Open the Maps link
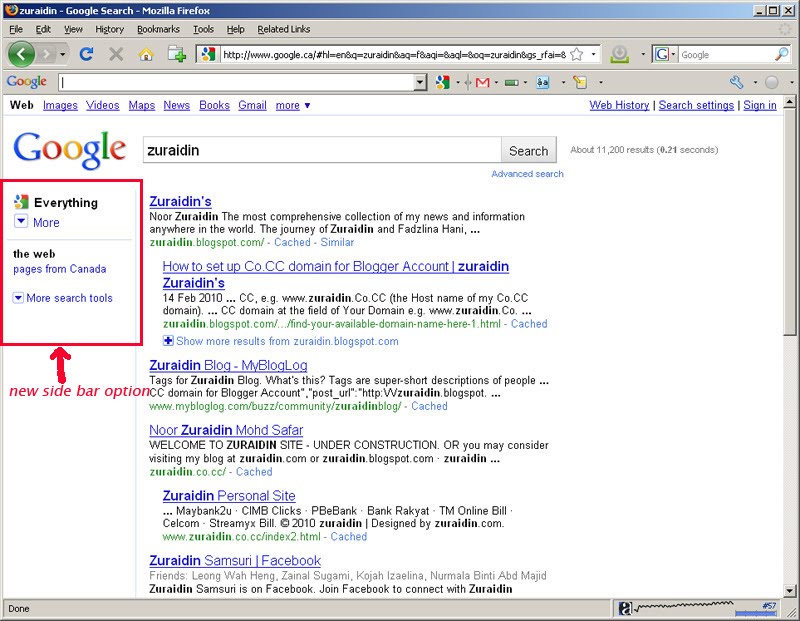The image size is (800, 621). [142, 105]
